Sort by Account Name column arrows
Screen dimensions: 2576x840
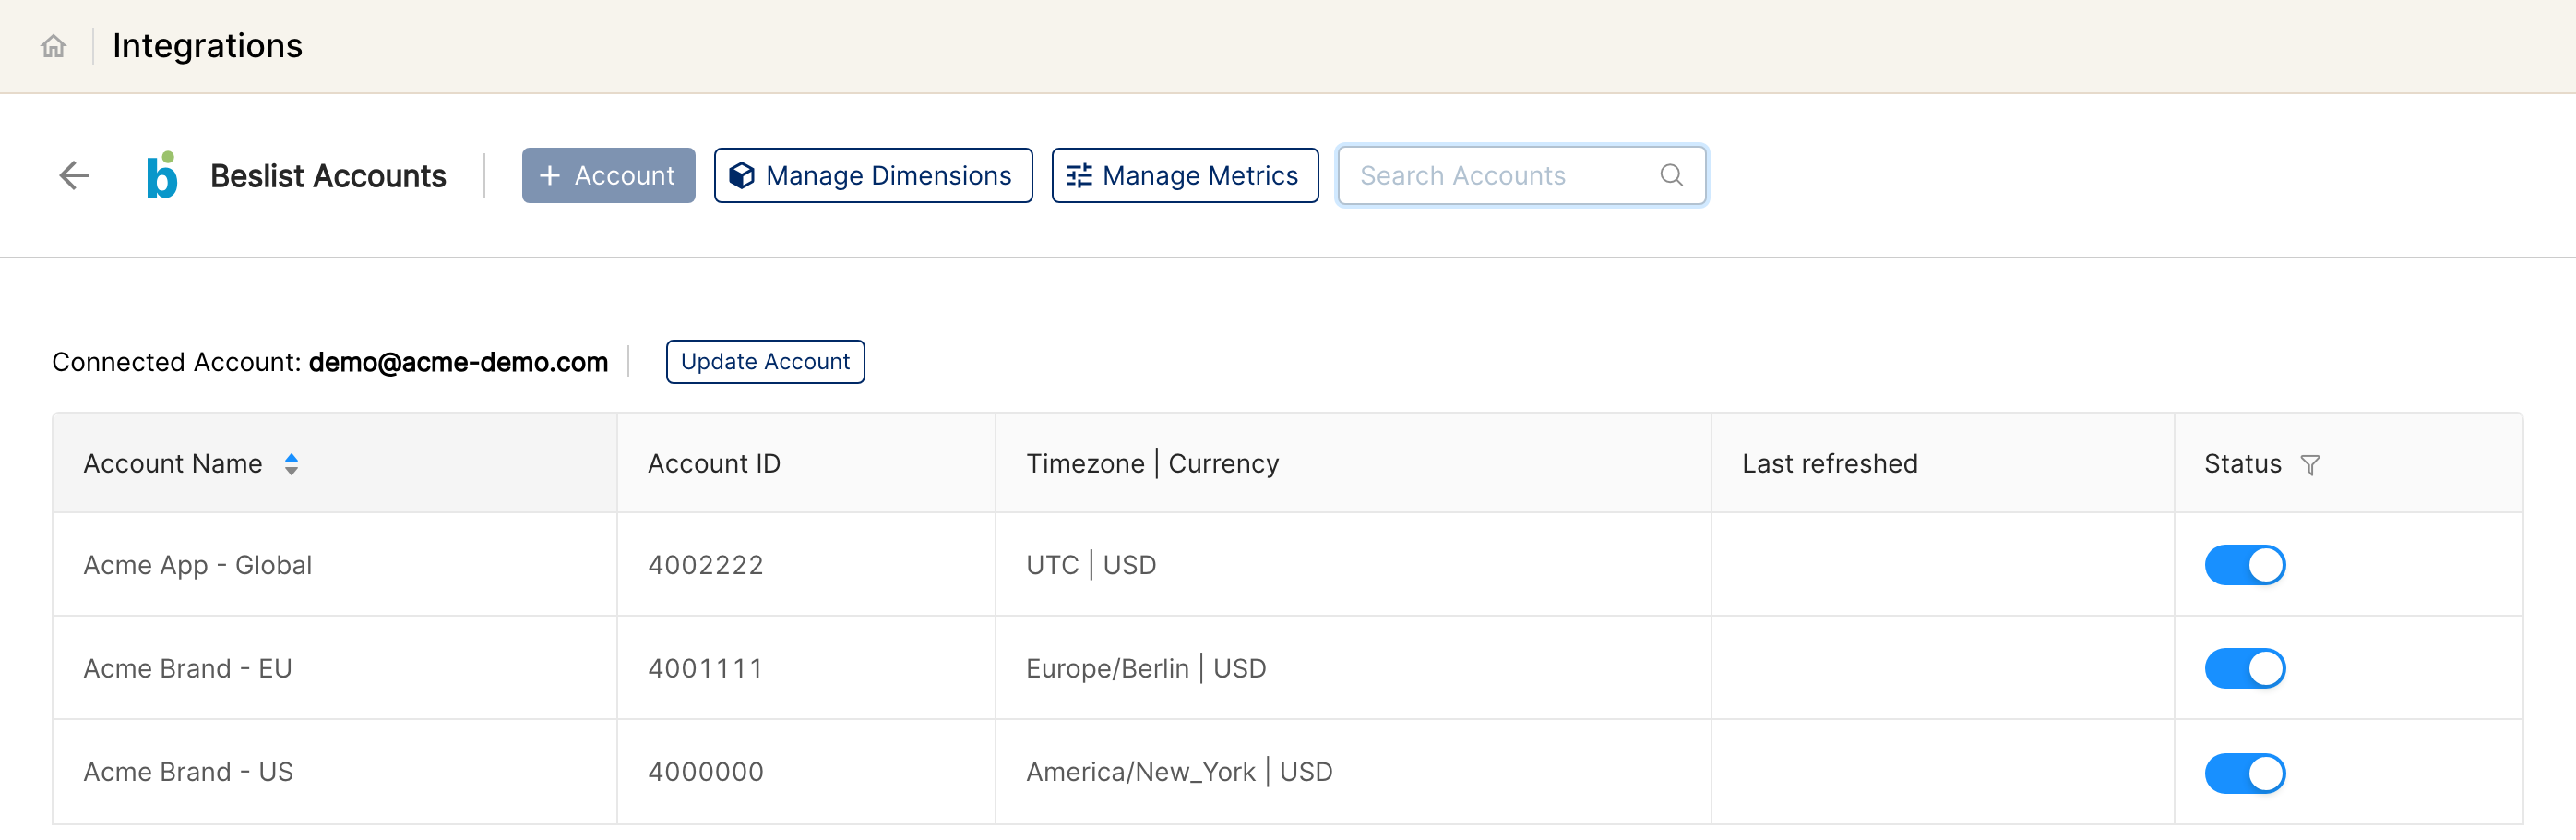tap(291, 464)
